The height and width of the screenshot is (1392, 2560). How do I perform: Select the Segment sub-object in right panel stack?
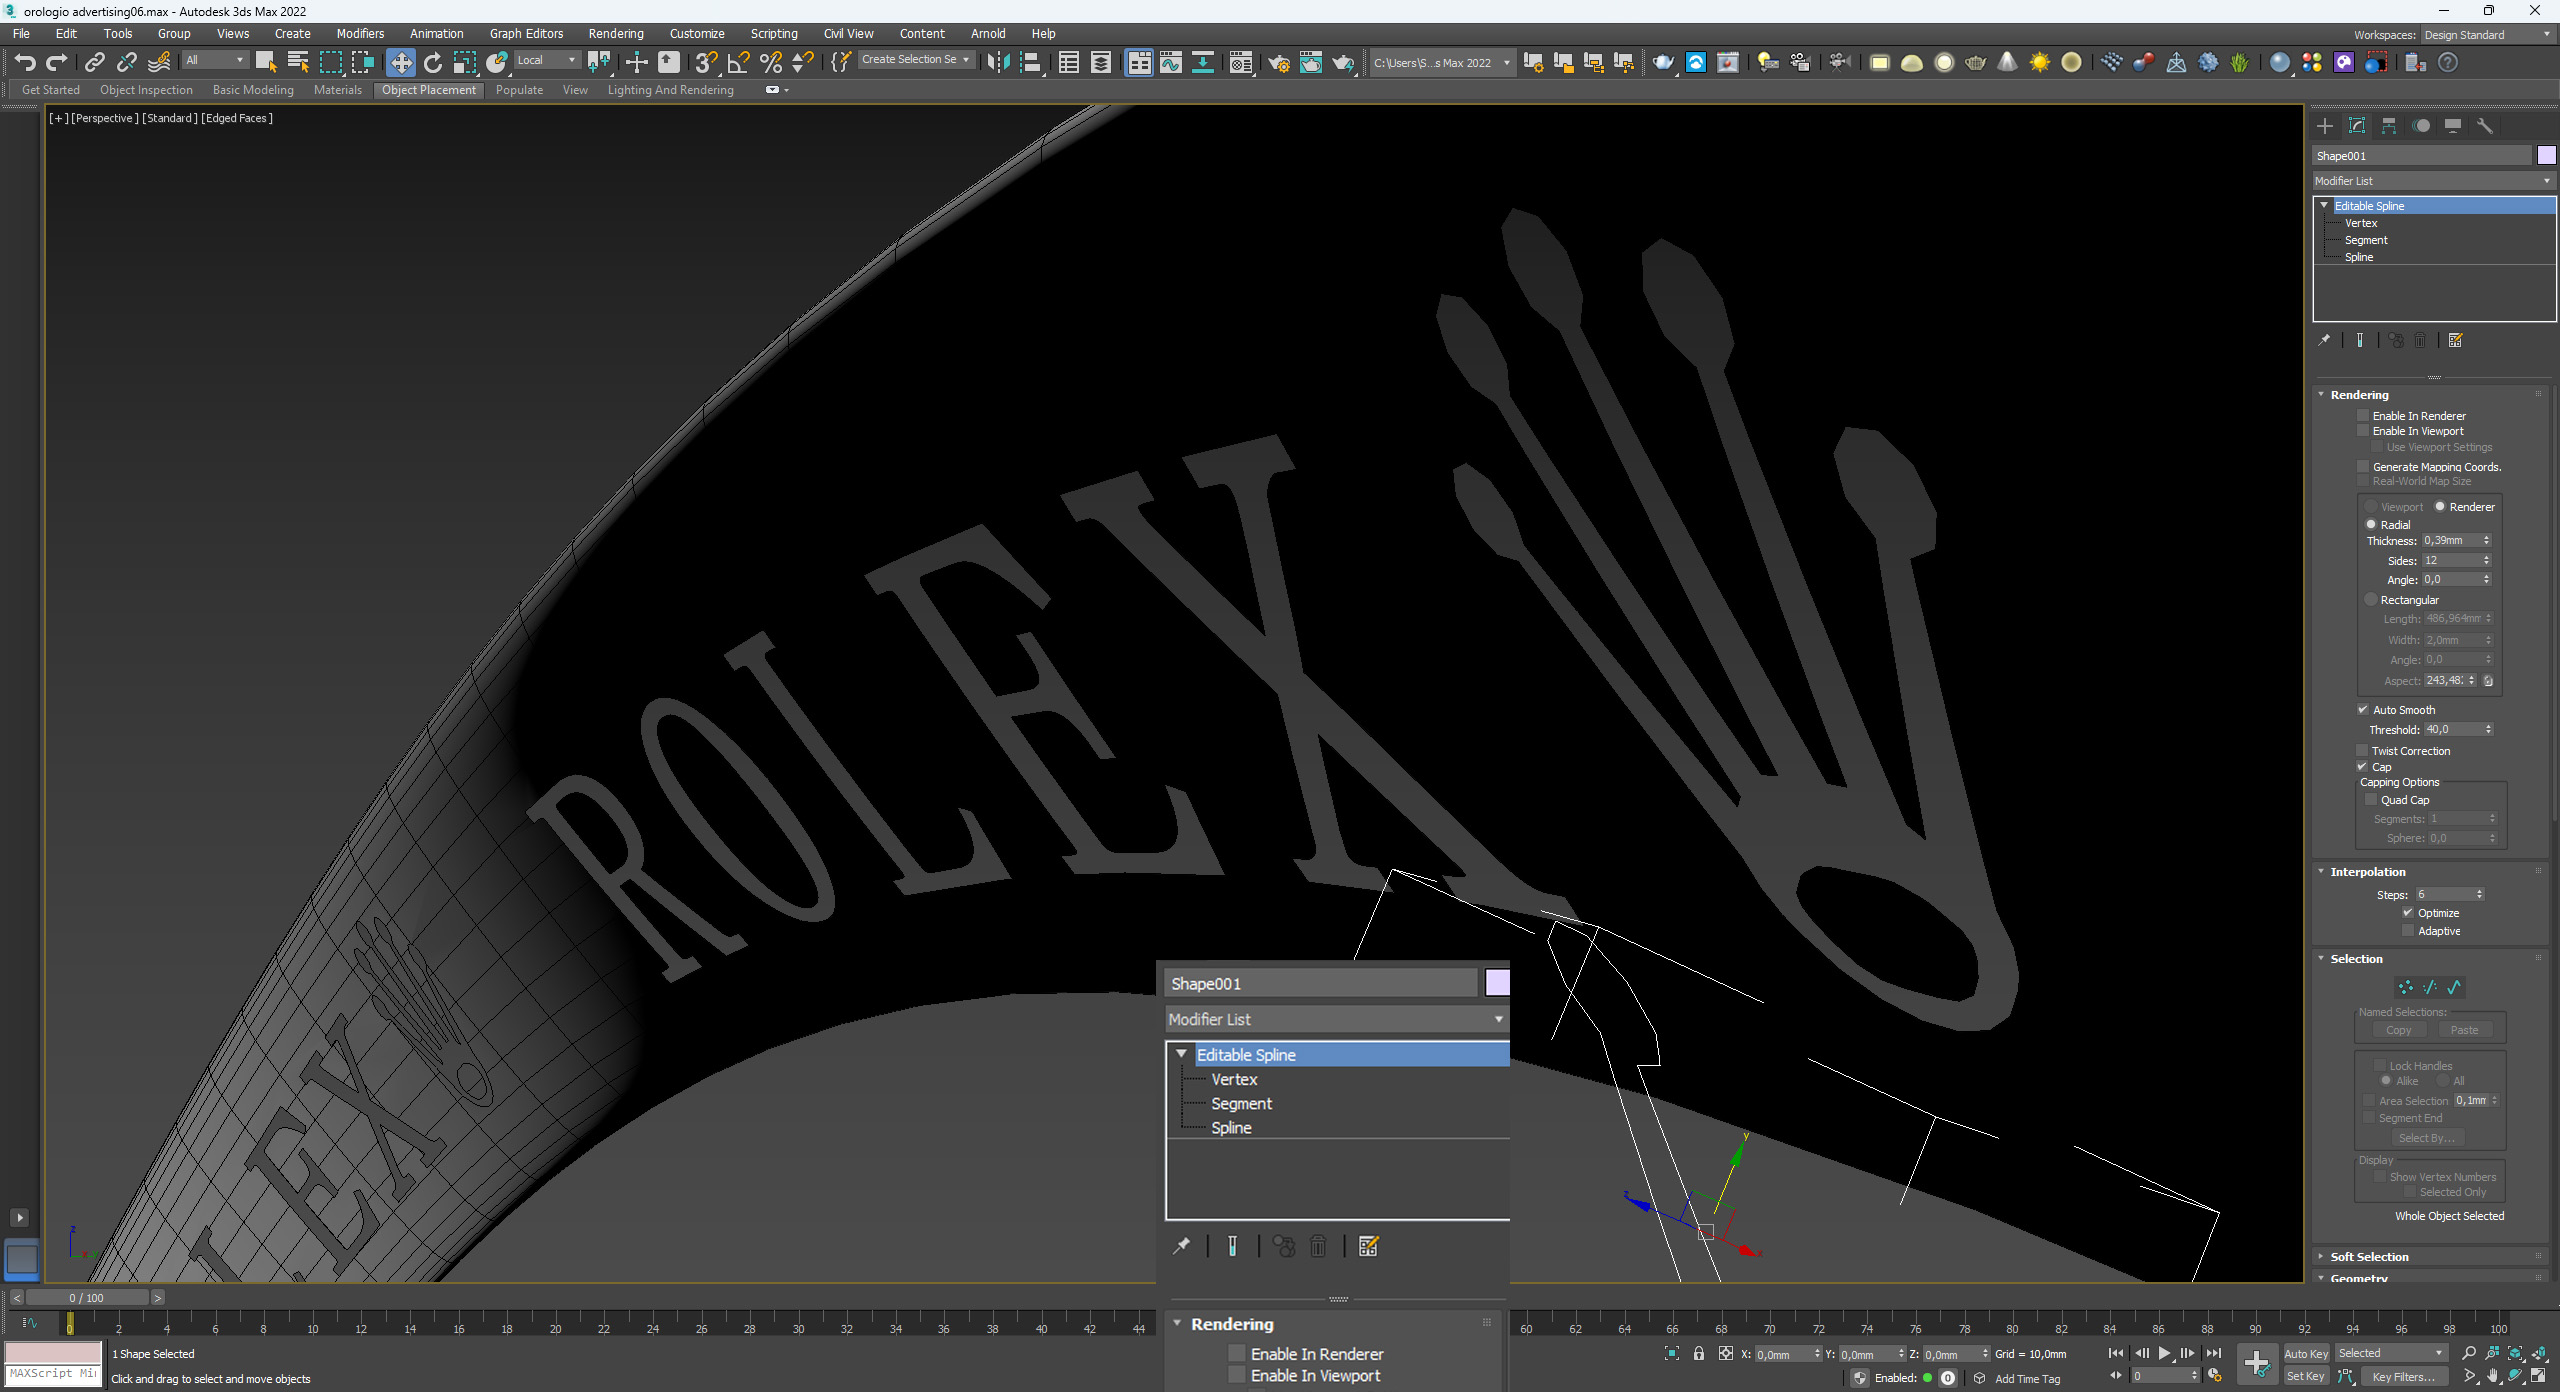2365,240
